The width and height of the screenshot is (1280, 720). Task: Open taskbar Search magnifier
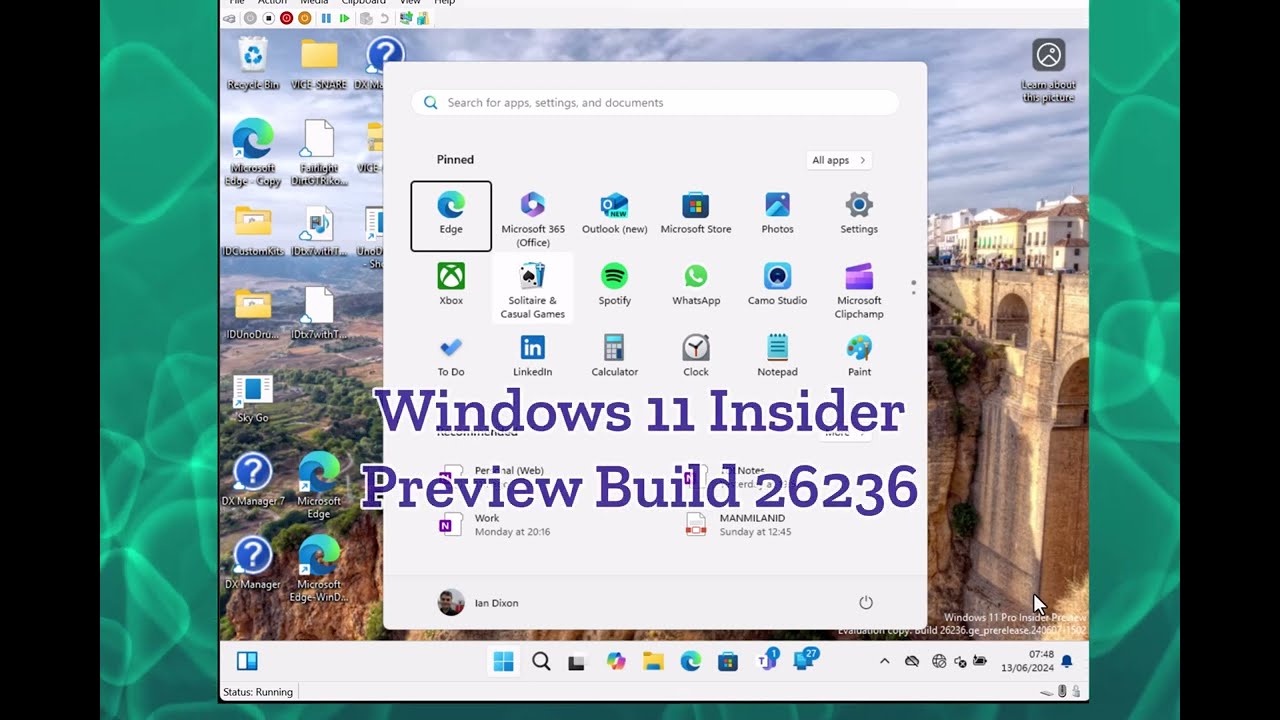pos(541,661)
